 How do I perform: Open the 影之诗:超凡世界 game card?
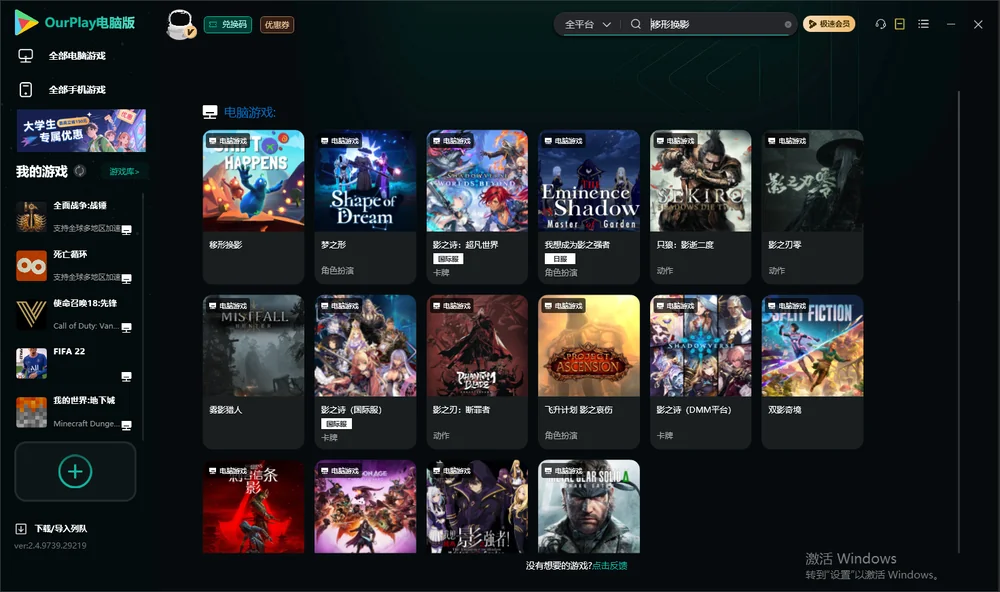[x=477, y=207]
